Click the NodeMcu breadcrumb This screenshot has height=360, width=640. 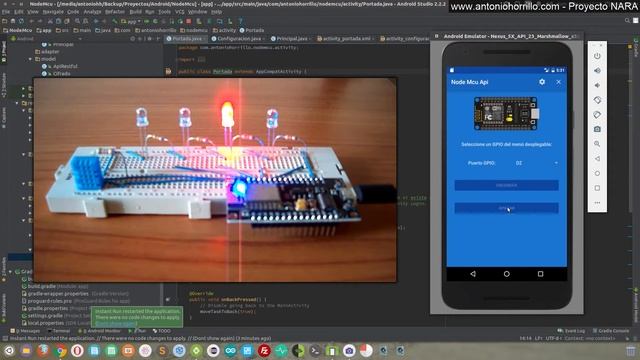coord(18,30)
